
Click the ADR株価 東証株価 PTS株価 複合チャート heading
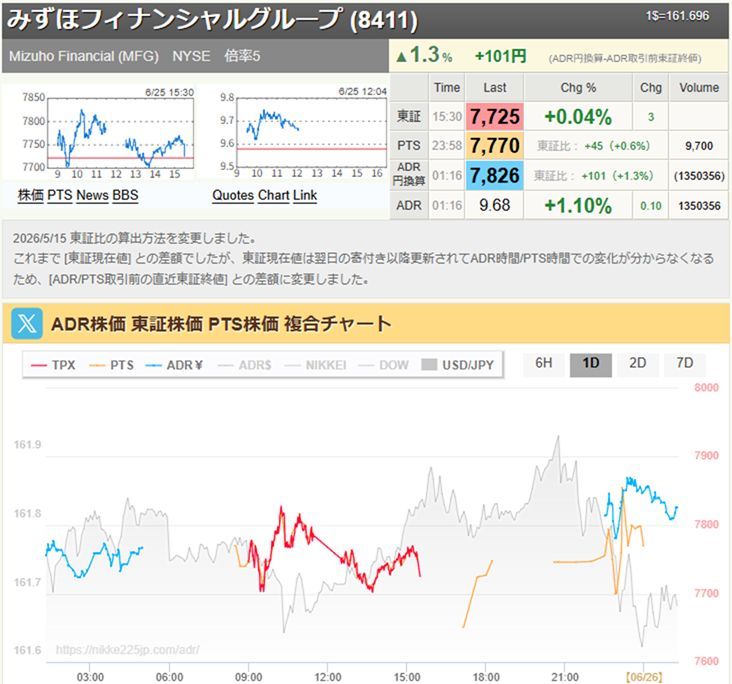point(221,324)
